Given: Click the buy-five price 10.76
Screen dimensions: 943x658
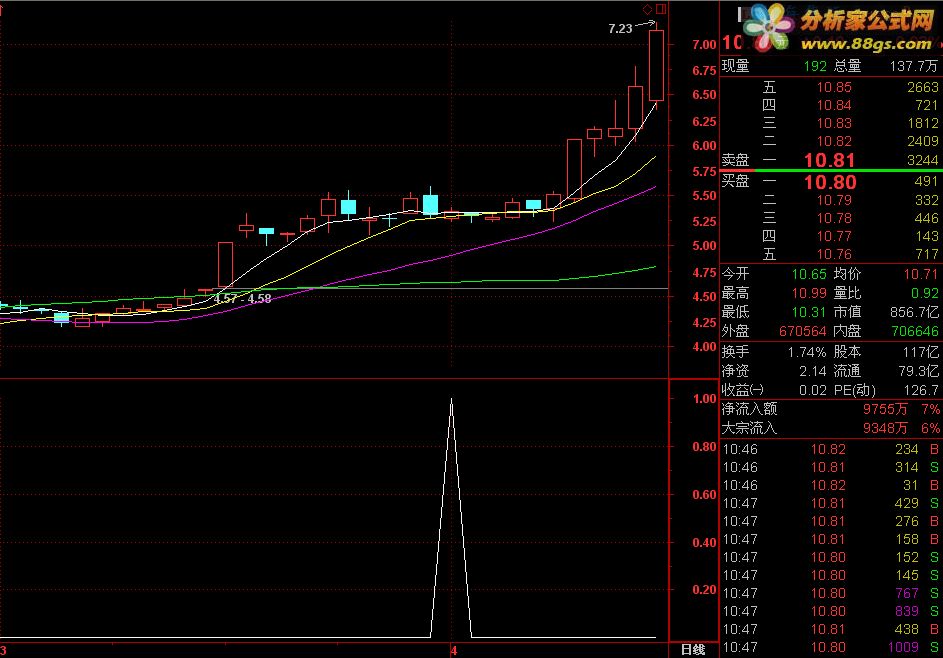Looking at the screenshot, I should point(834,254).
